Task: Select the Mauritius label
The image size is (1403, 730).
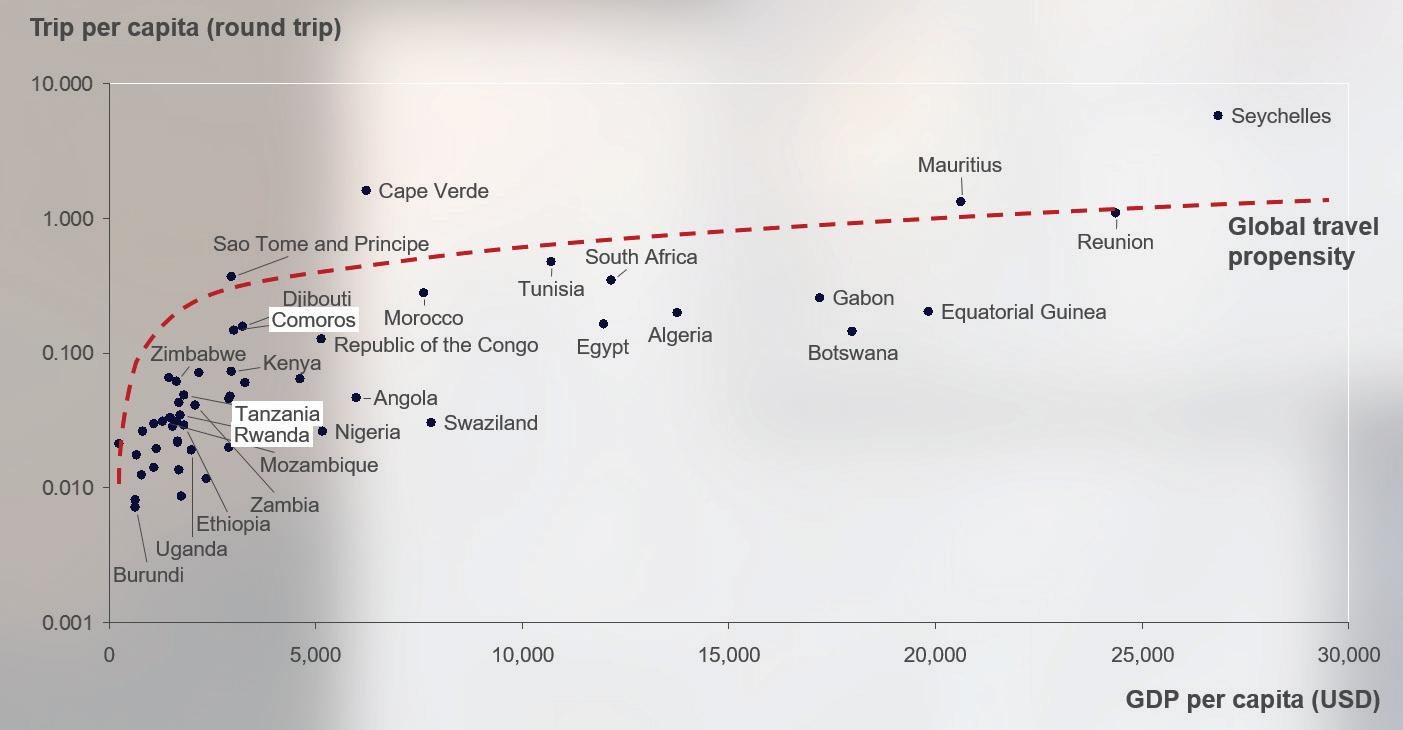Action: (960, 165)
